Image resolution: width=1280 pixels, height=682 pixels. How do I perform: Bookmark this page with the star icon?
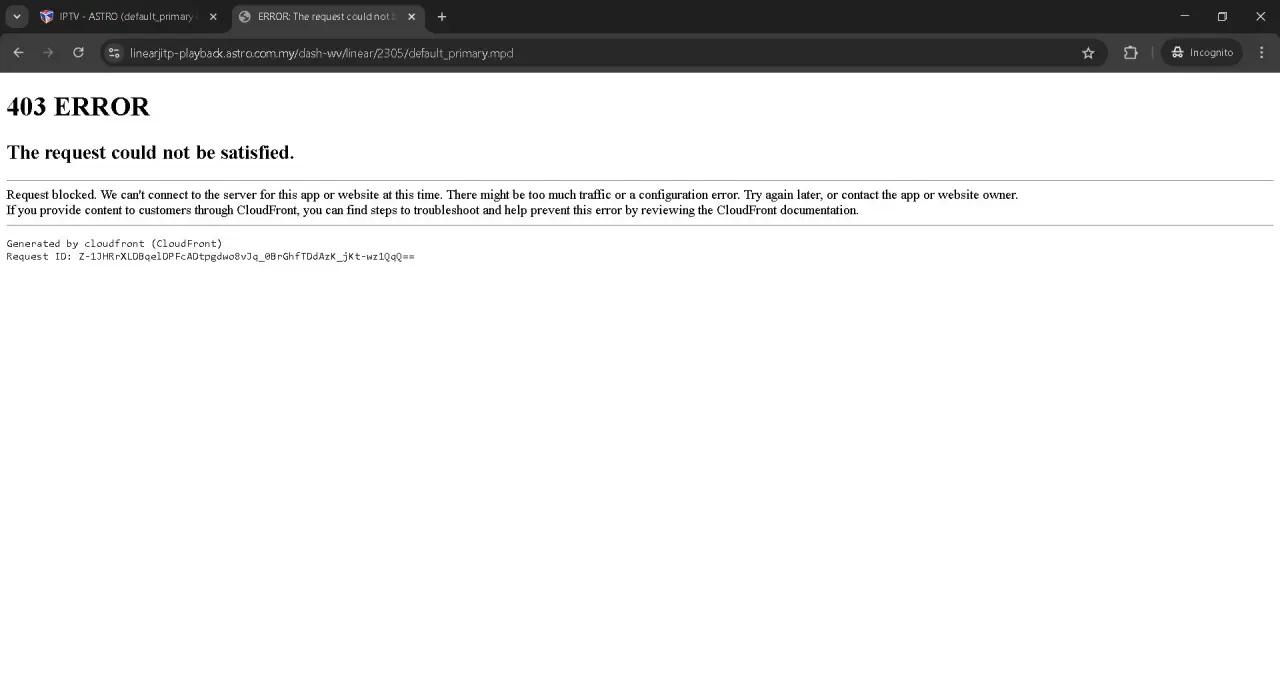point(1088,53)
